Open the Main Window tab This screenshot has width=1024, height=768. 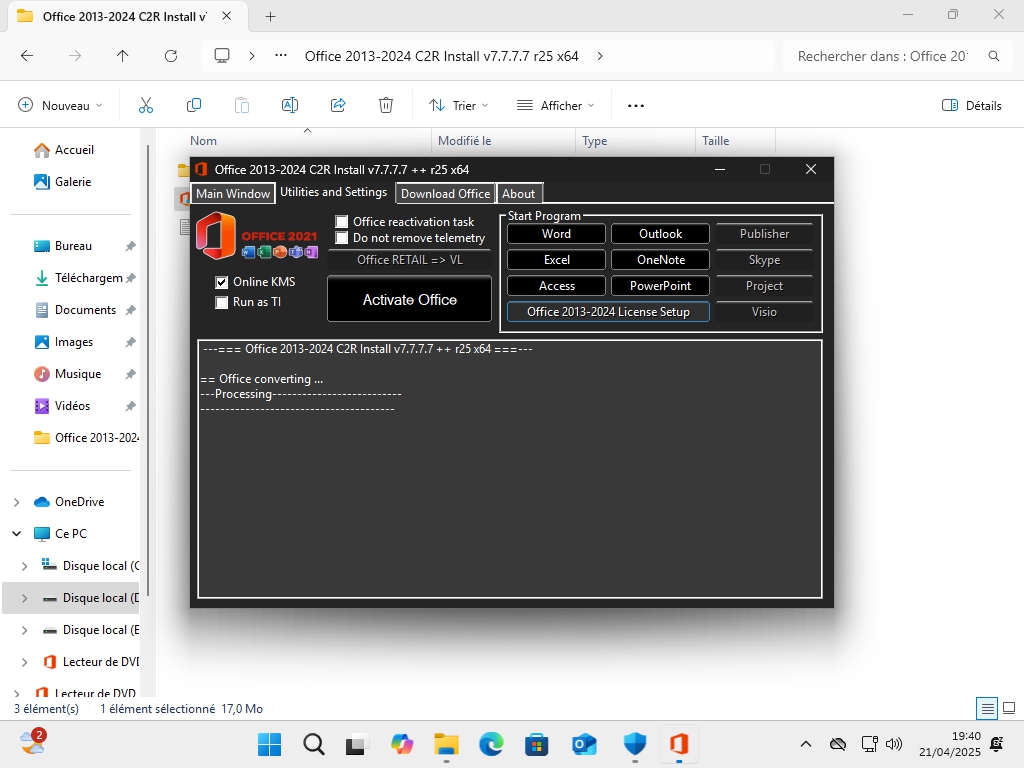point(233,194)
